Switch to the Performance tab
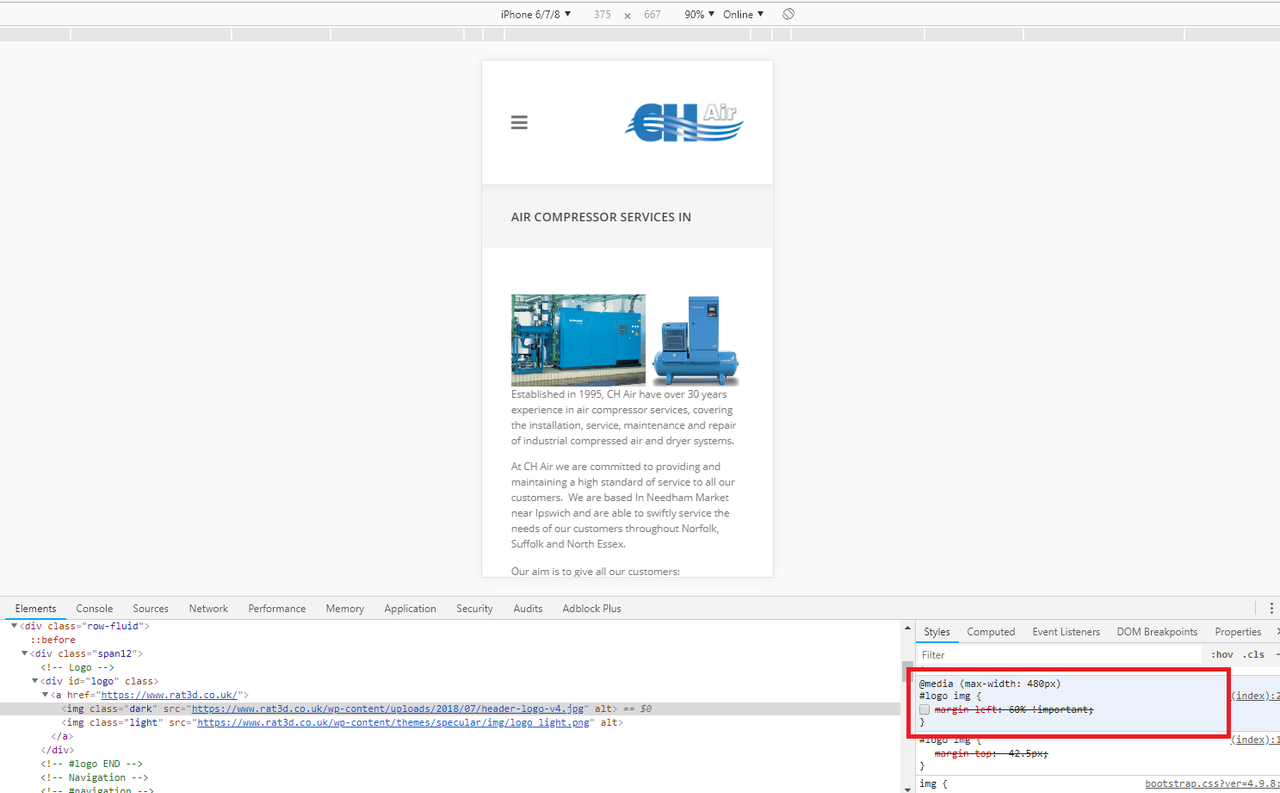The height and width of the screenshot is (793, 1280). click(277, 608)
